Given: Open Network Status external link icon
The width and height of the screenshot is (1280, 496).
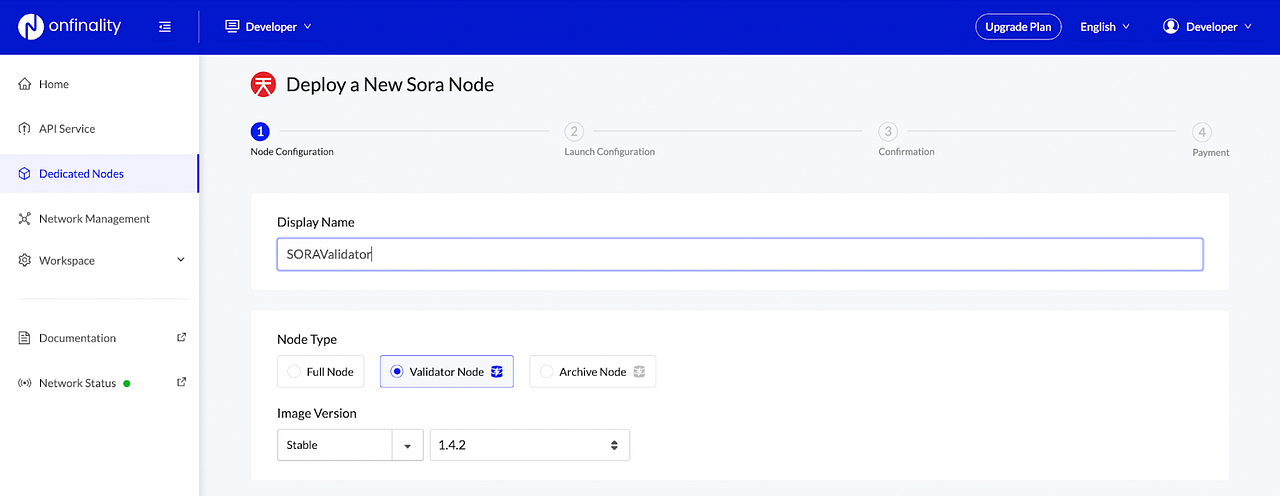Looking at the screenshot, I should click(x=181, y=382).
